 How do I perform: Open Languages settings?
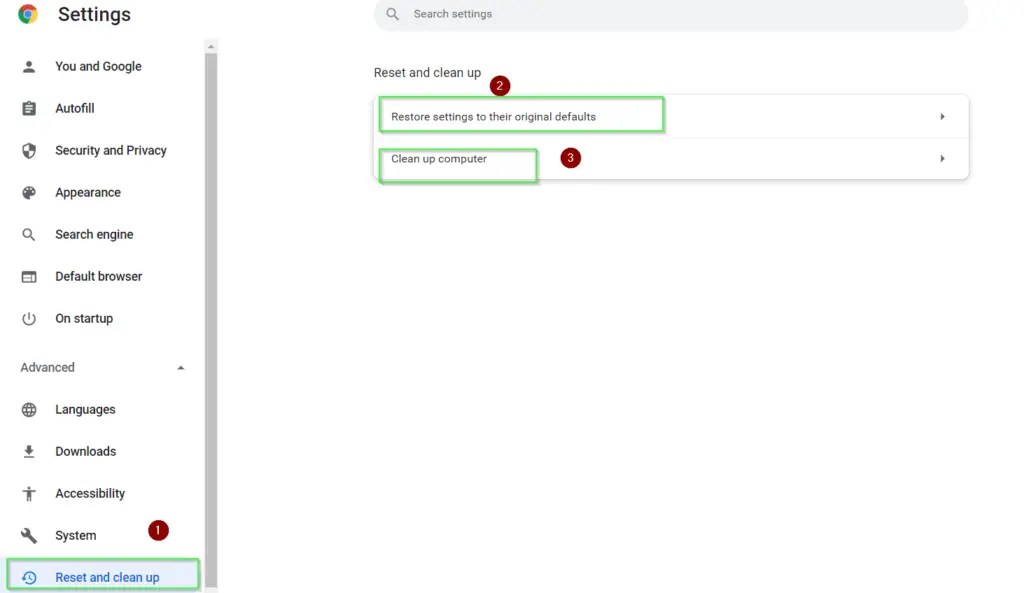point(85,409)
